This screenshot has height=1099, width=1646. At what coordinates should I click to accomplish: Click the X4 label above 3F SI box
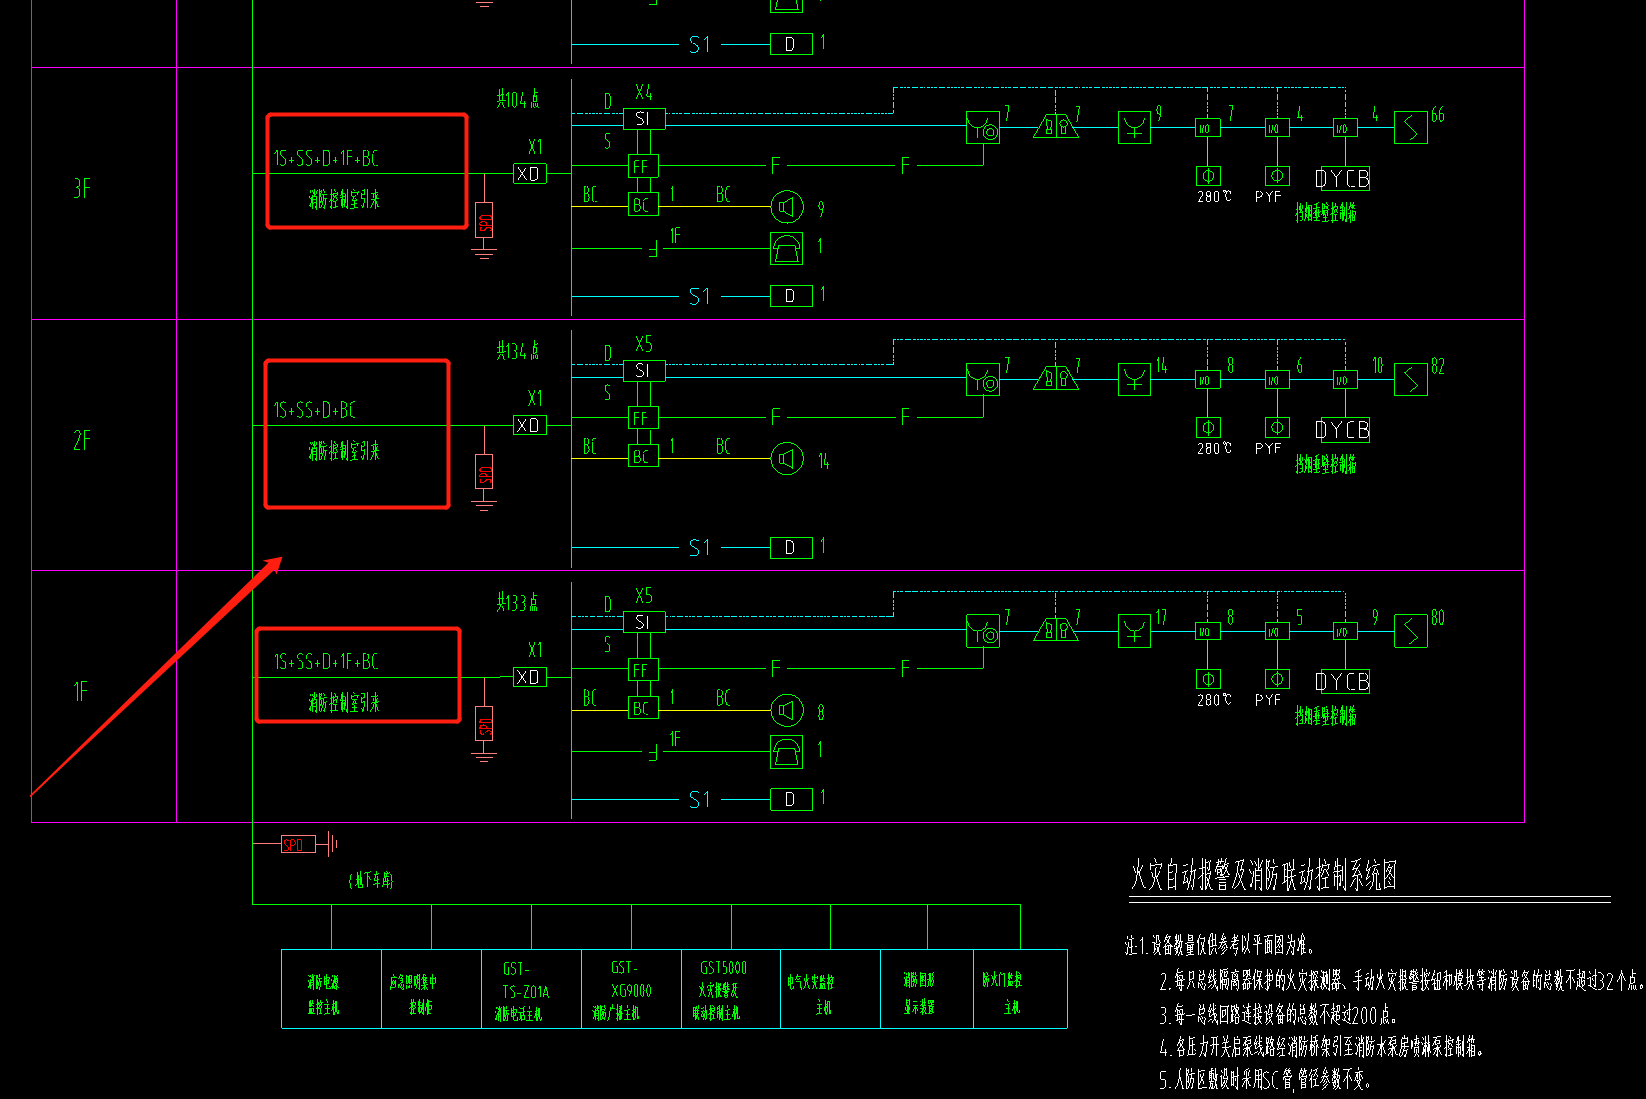[644, 92]
